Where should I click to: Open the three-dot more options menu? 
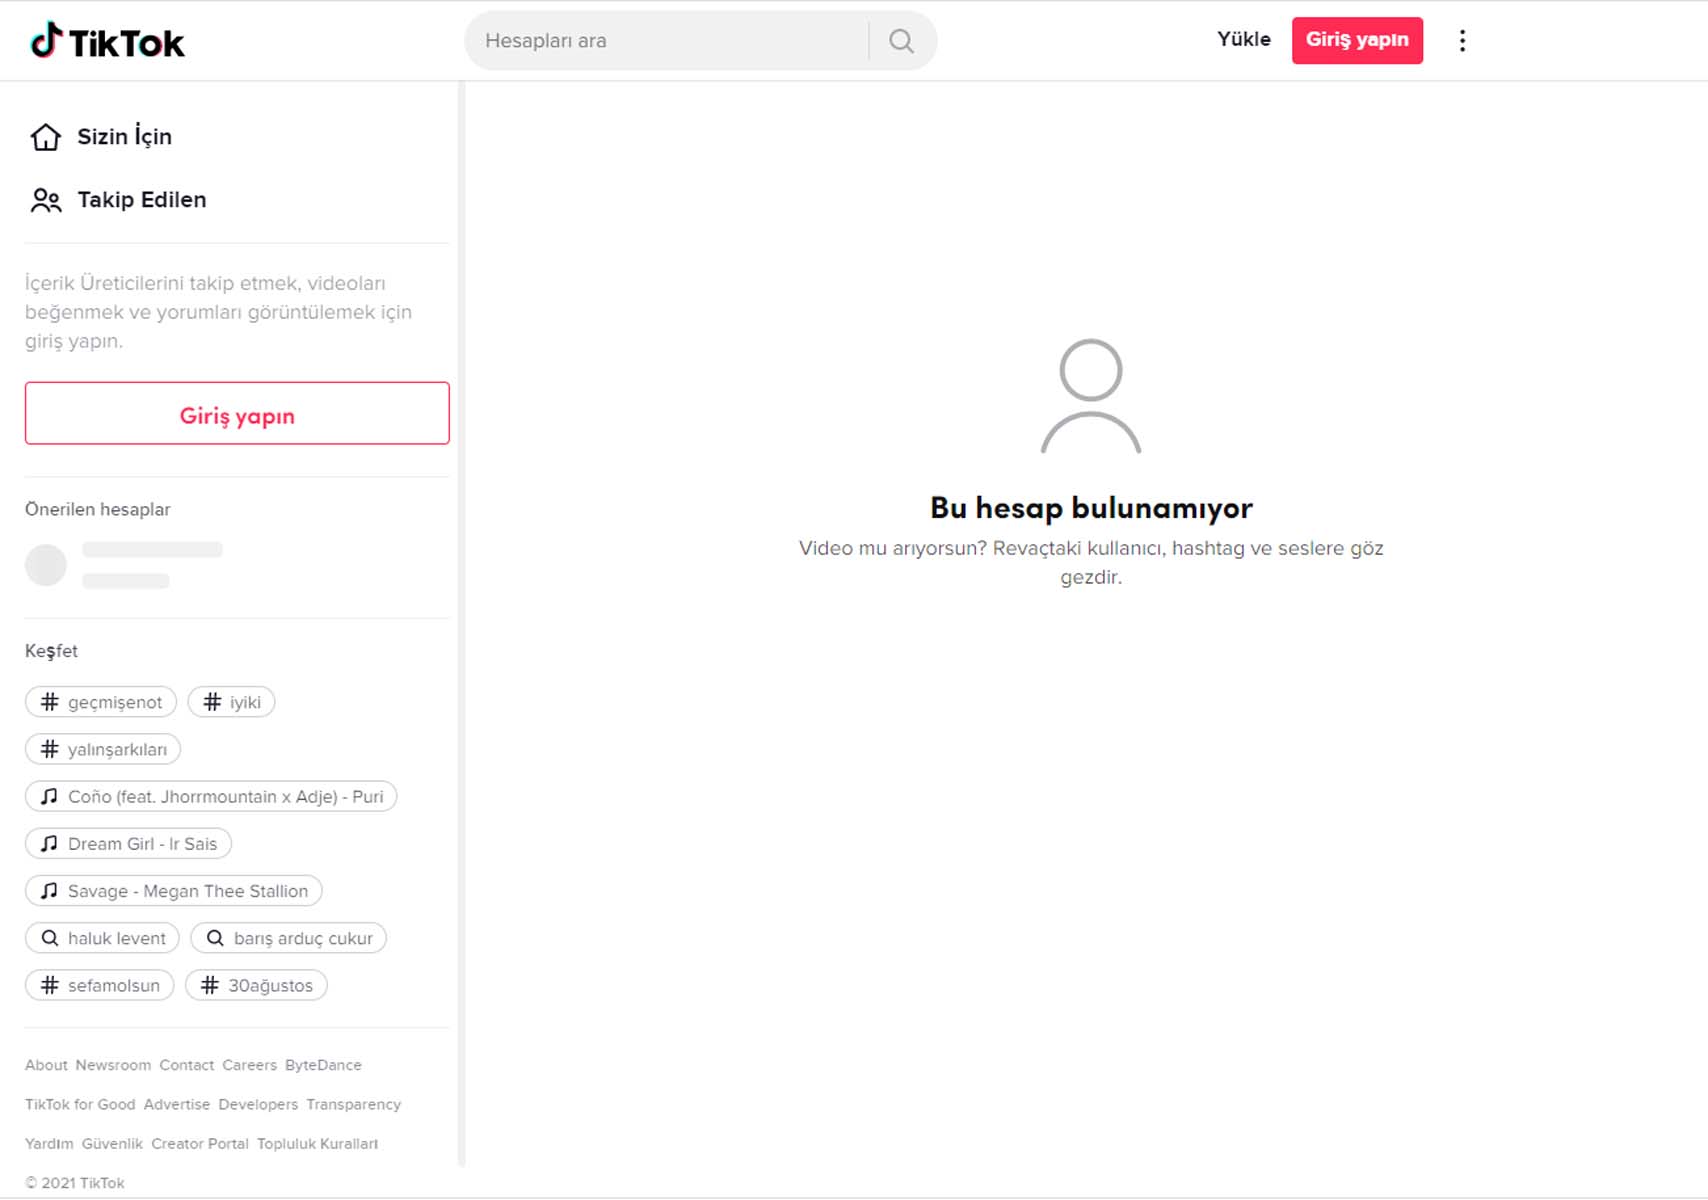(1462, 41)
